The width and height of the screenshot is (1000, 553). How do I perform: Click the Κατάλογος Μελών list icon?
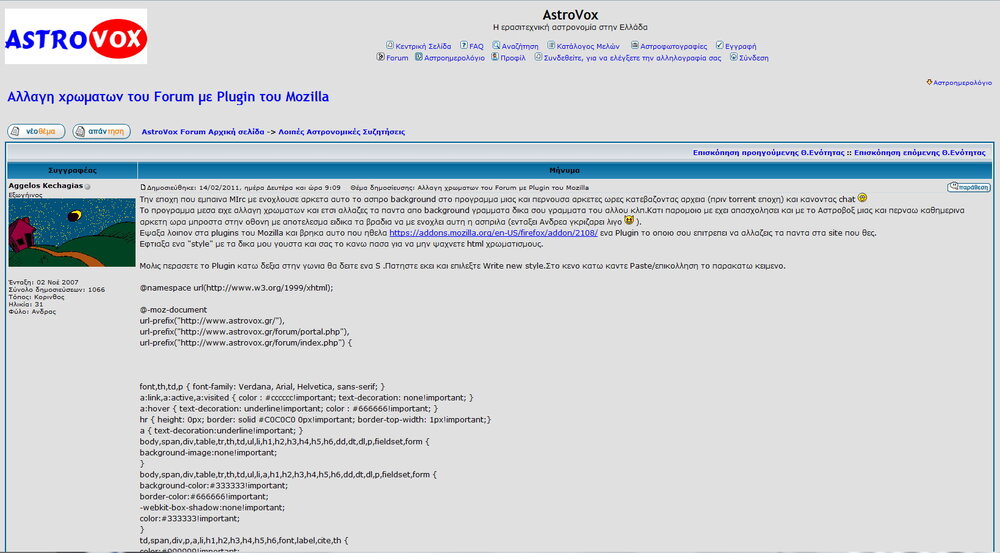point(550,45)
